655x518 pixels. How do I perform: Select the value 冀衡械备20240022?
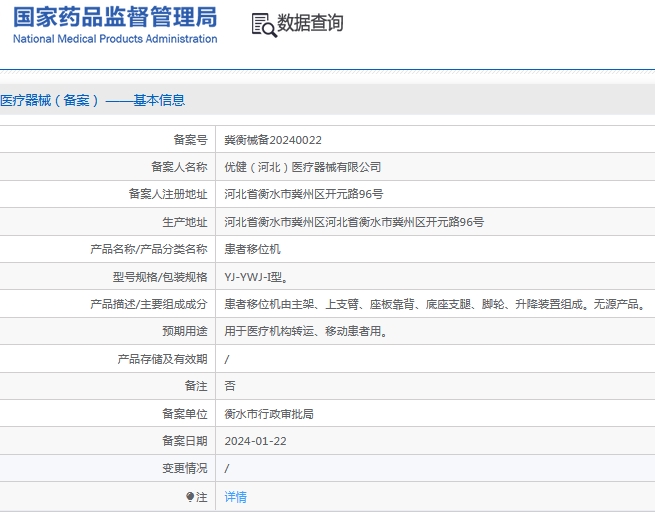pos(273,140)
